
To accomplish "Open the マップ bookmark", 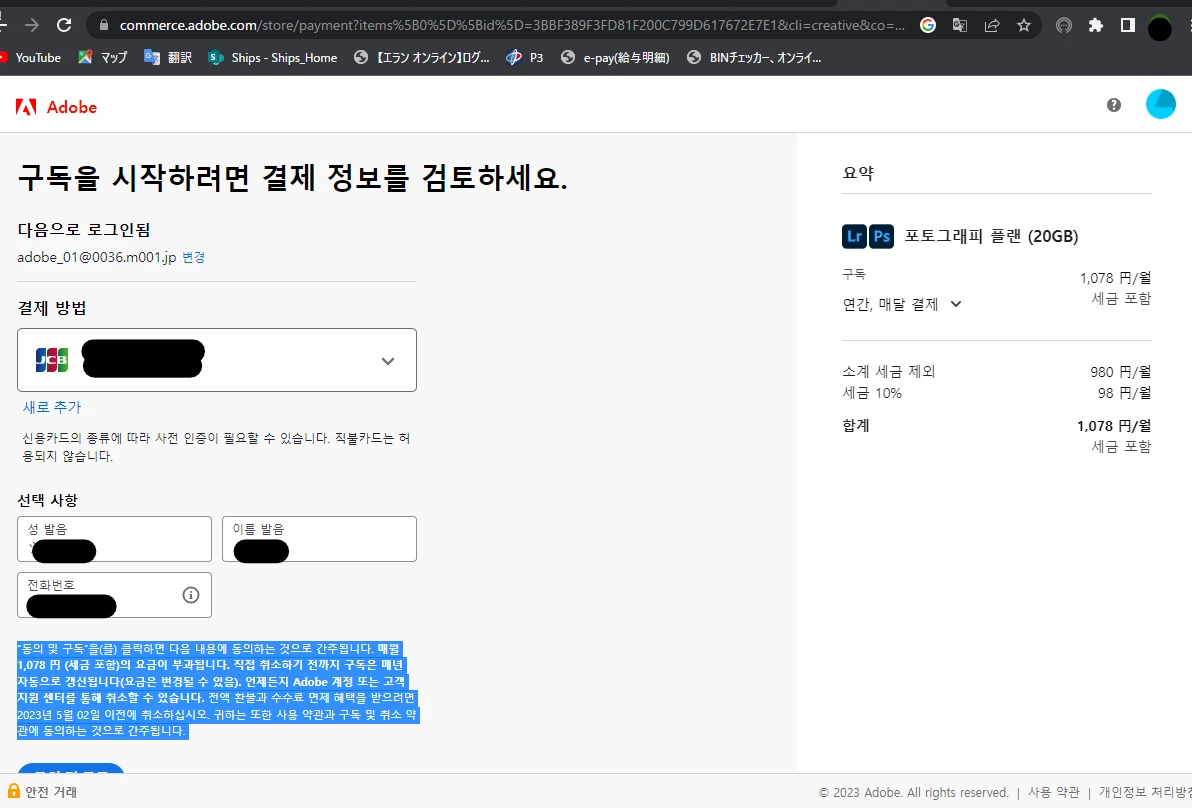I will [103, 57].
